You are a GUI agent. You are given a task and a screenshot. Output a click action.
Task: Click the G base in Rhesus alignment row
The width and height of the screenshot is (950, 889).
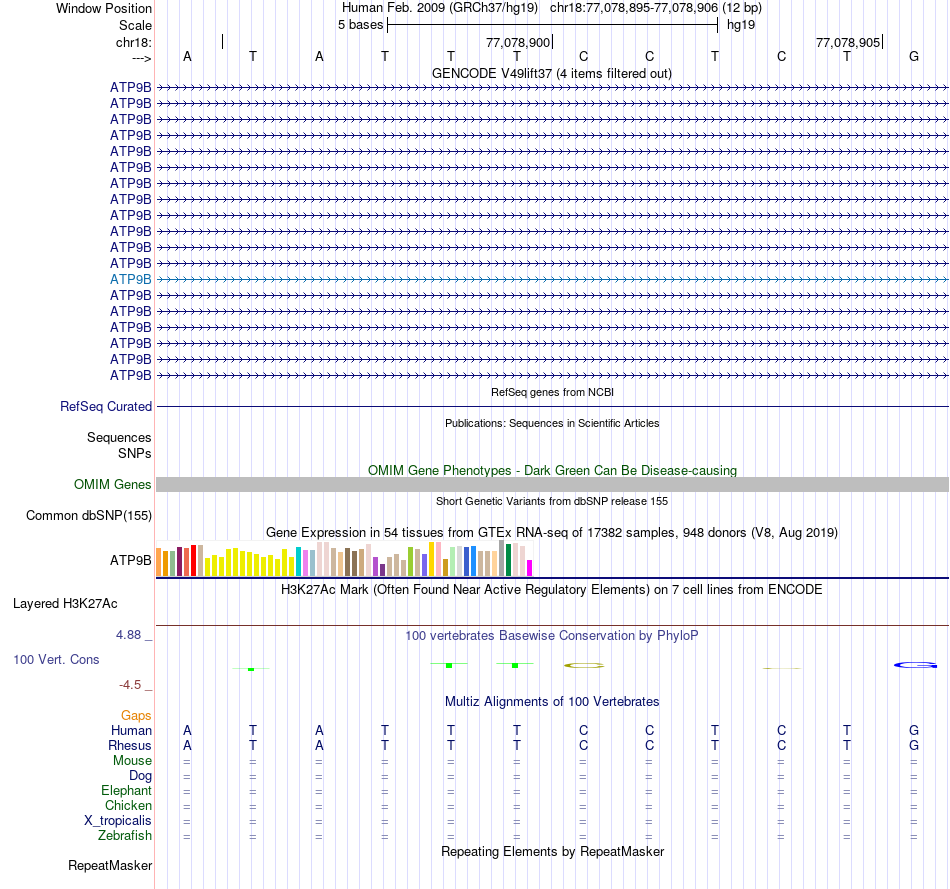tap(914, 745)
